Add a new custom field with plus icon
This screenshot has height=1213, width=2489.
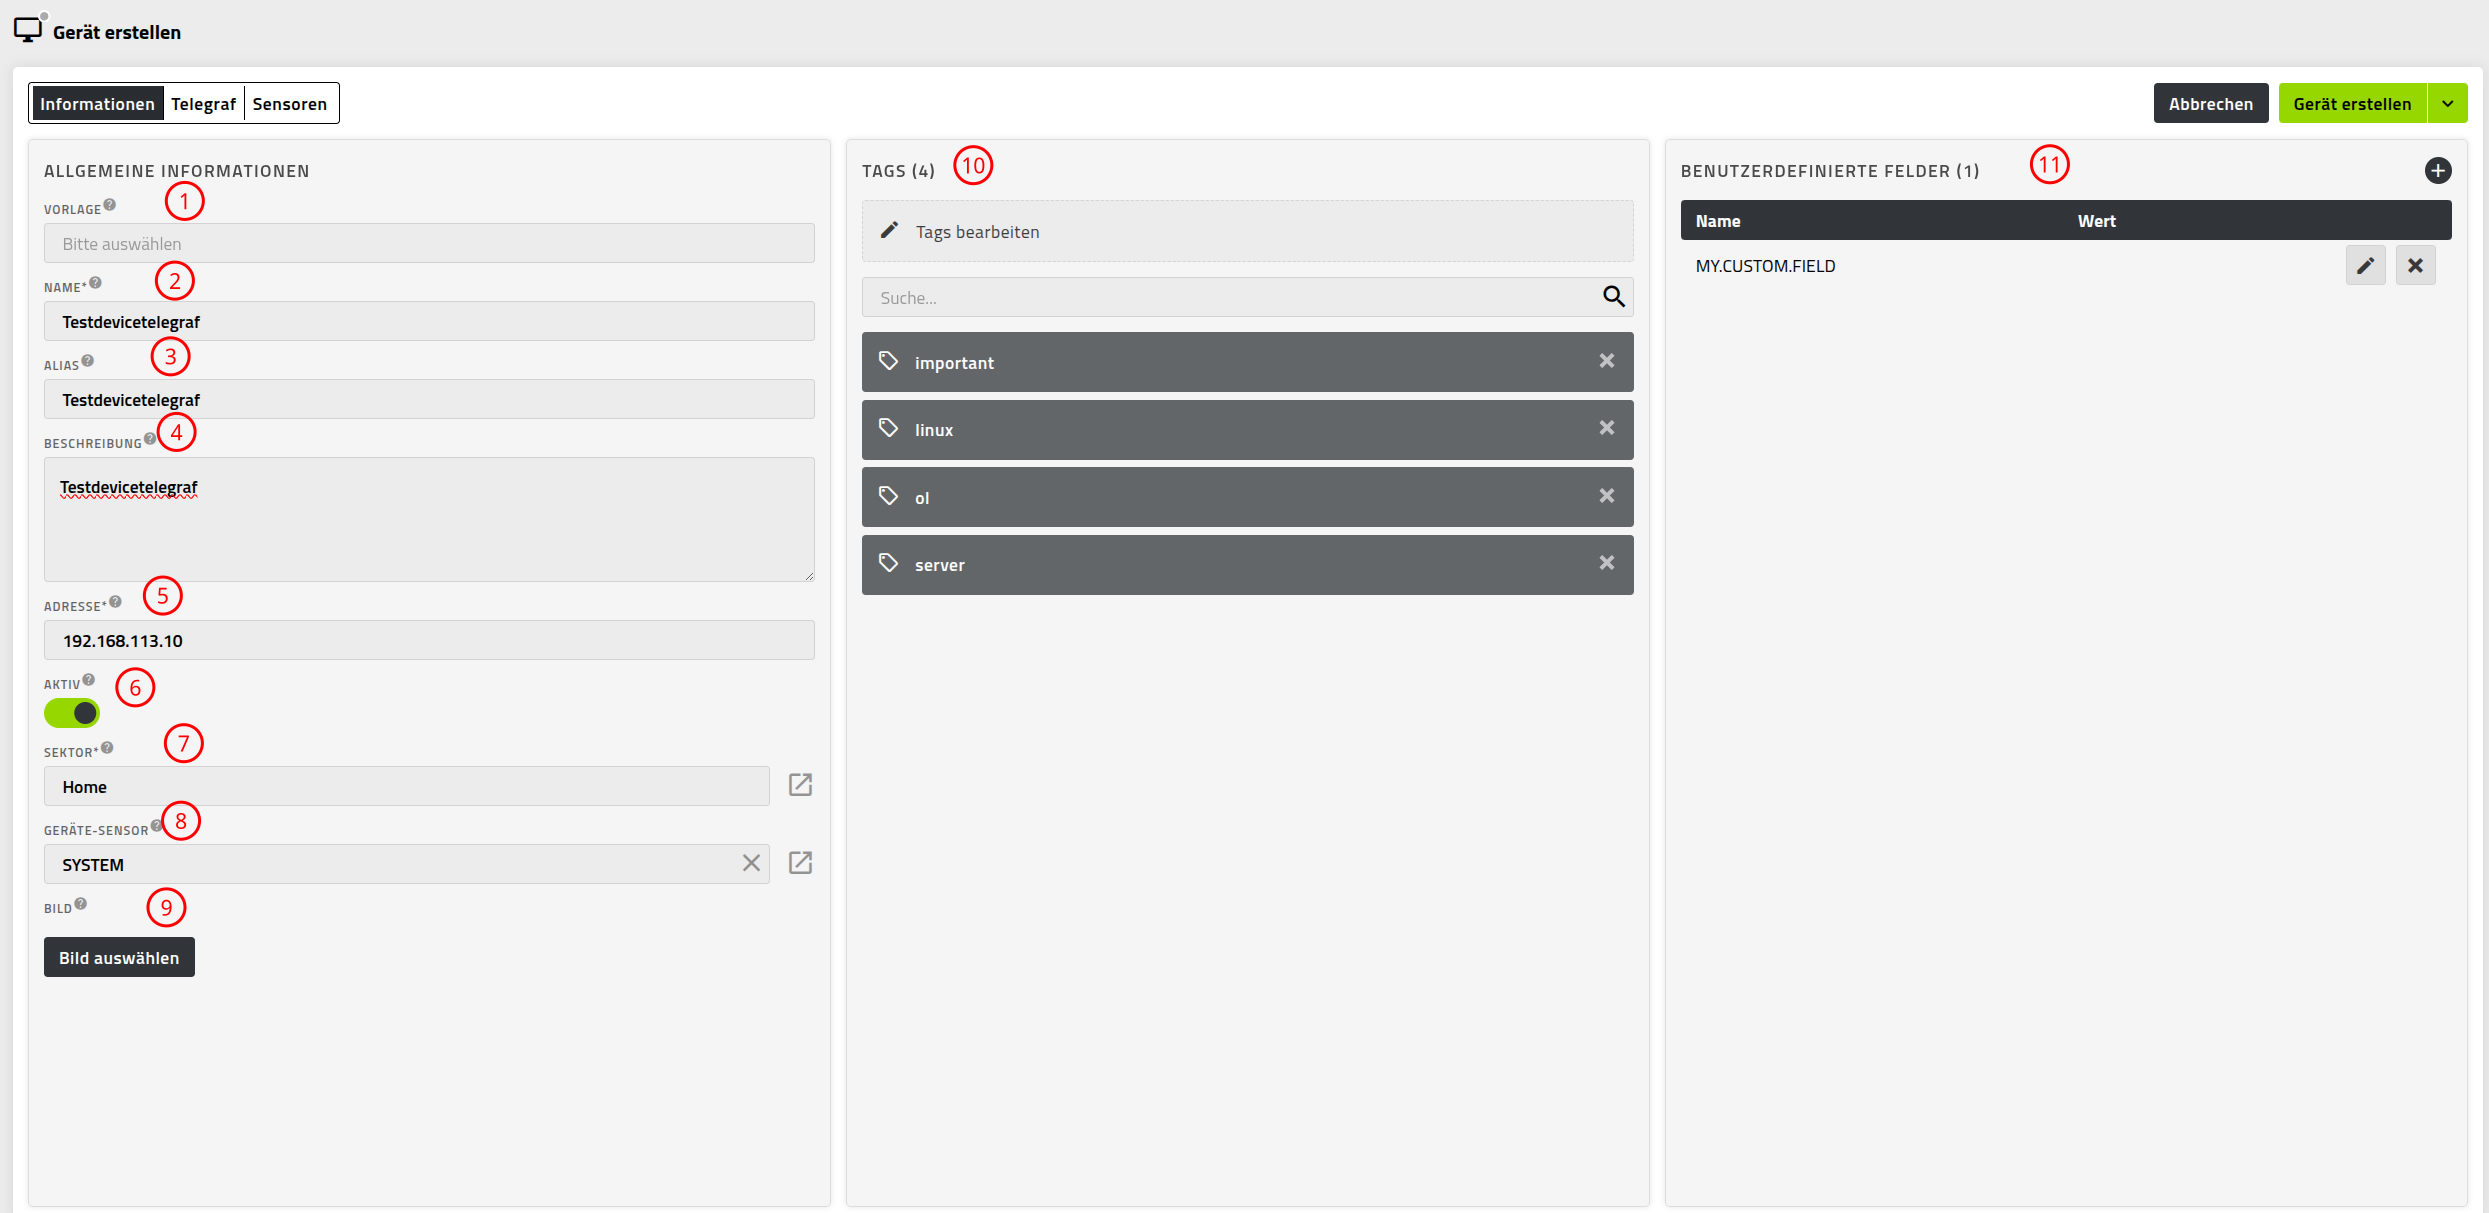point(2438,171)
